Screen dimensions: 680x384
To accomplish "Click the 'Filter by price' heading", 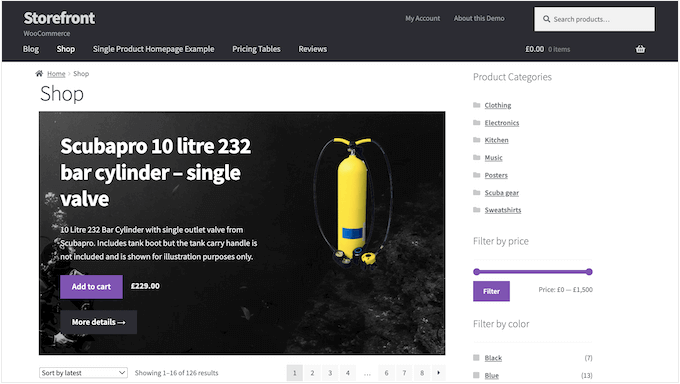I will click(500, 241).
